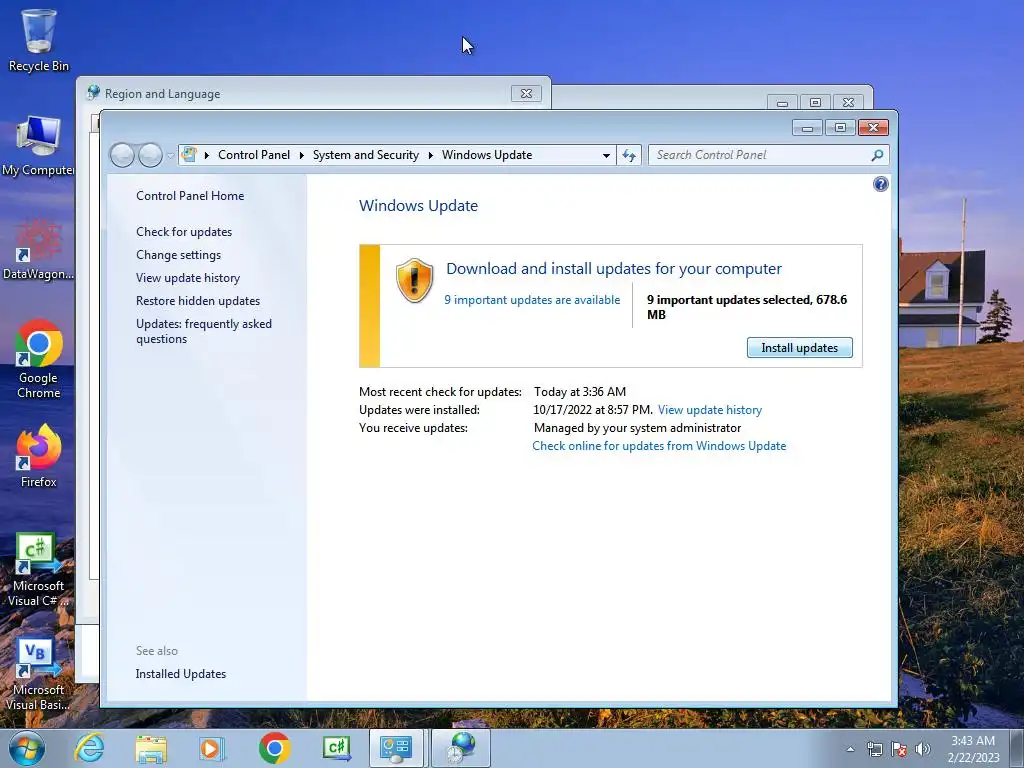Image resolution: width=1024 pixels, height=768 pixels.
Task: Click the Control Panel icon in address bar
Action: (x=189, y=155)
